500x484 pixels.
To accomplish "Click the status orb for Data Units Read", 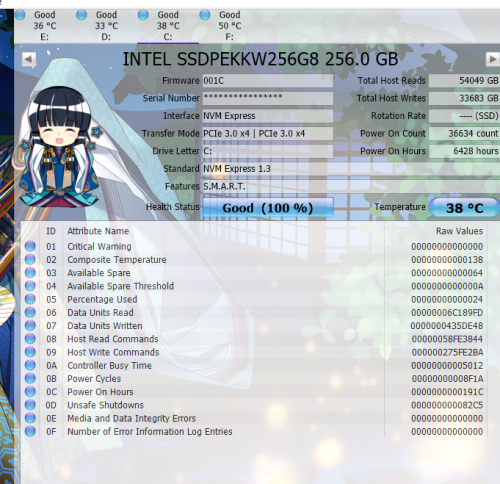I will 30,312.
